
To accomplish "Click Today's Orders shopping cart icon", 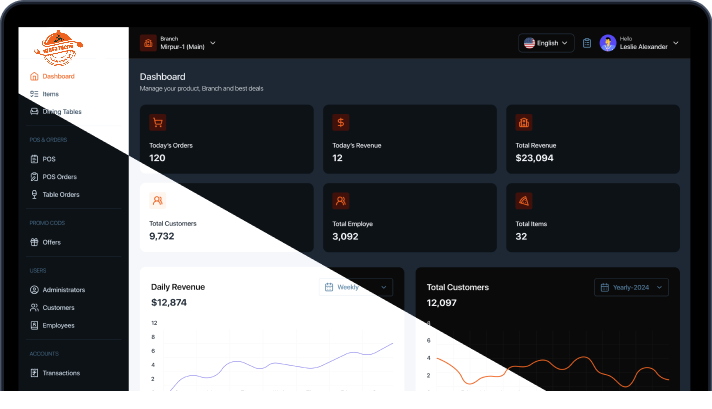I will pos(157,122).
